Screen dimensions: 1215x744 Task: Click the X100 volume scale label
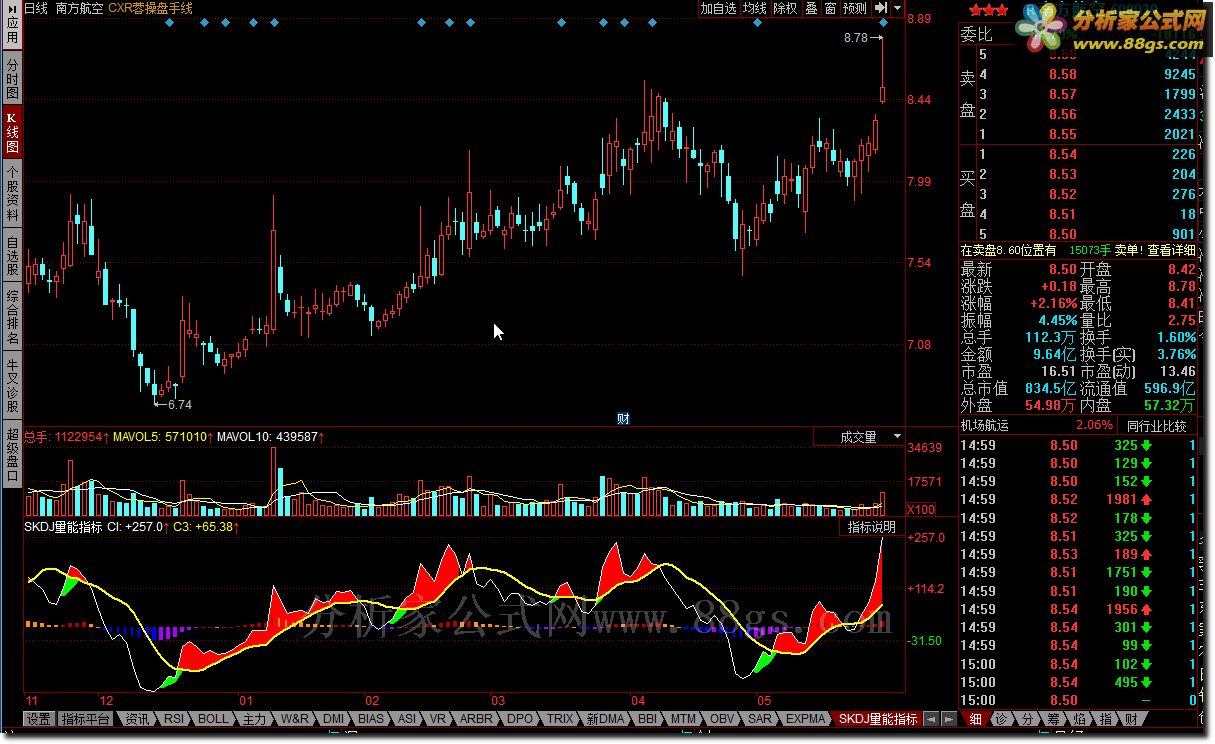(x=921, y=510)
